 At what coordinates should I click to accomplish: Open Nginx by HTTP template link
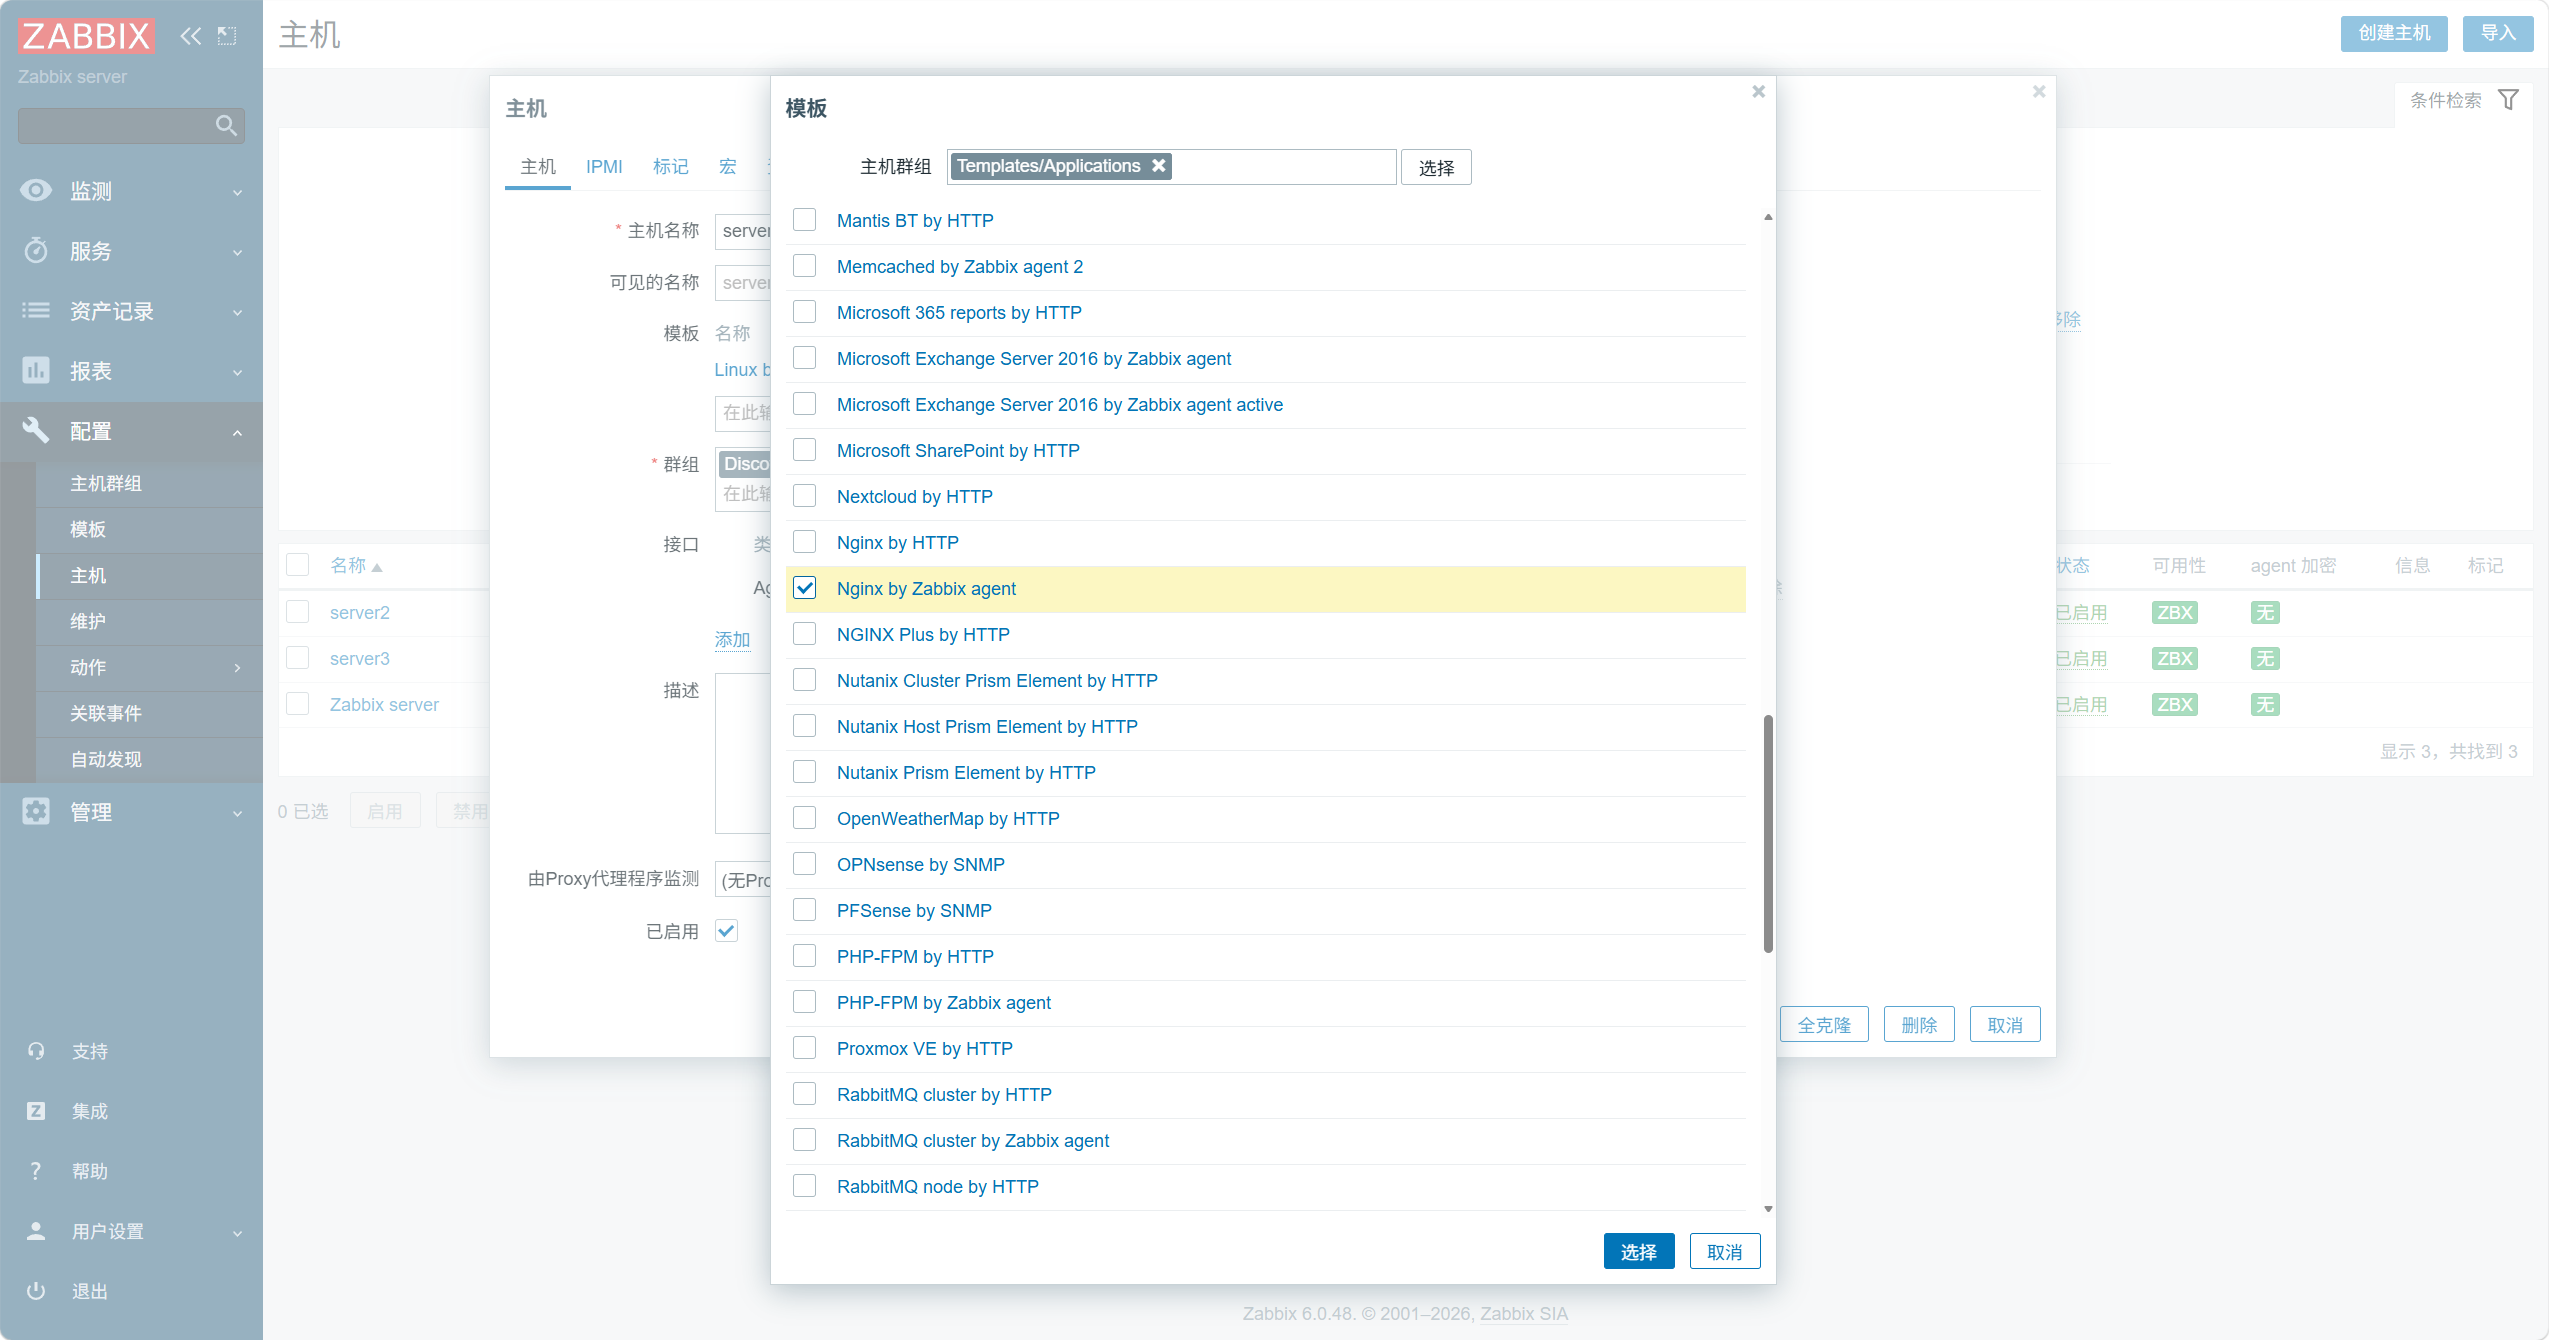[x=898, y=542]
